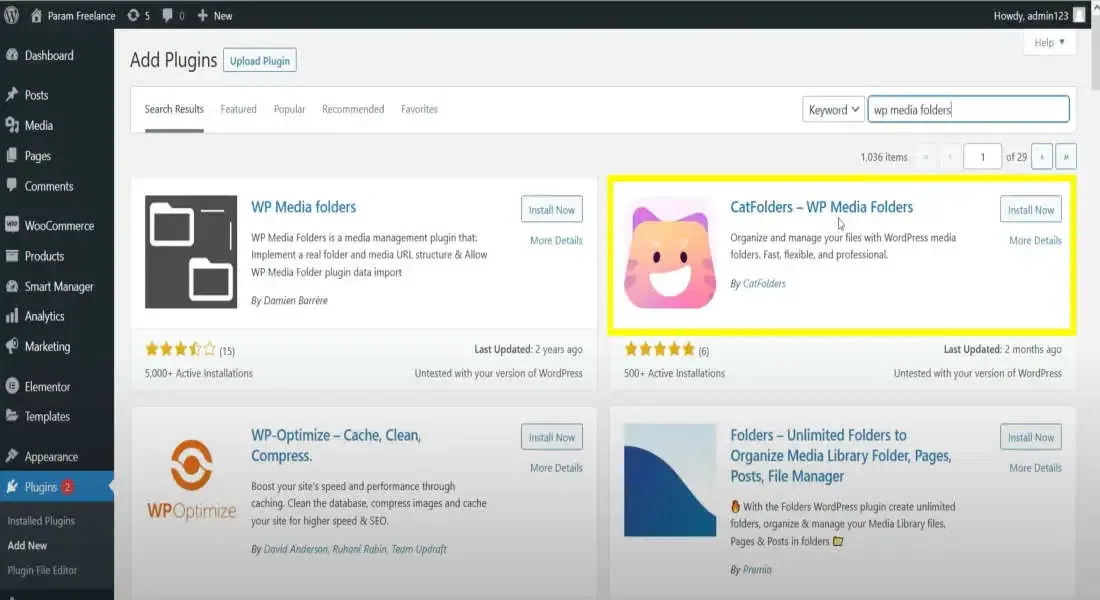
Task: Open More Details for WP-Optimize
Action: pos(556,467)
